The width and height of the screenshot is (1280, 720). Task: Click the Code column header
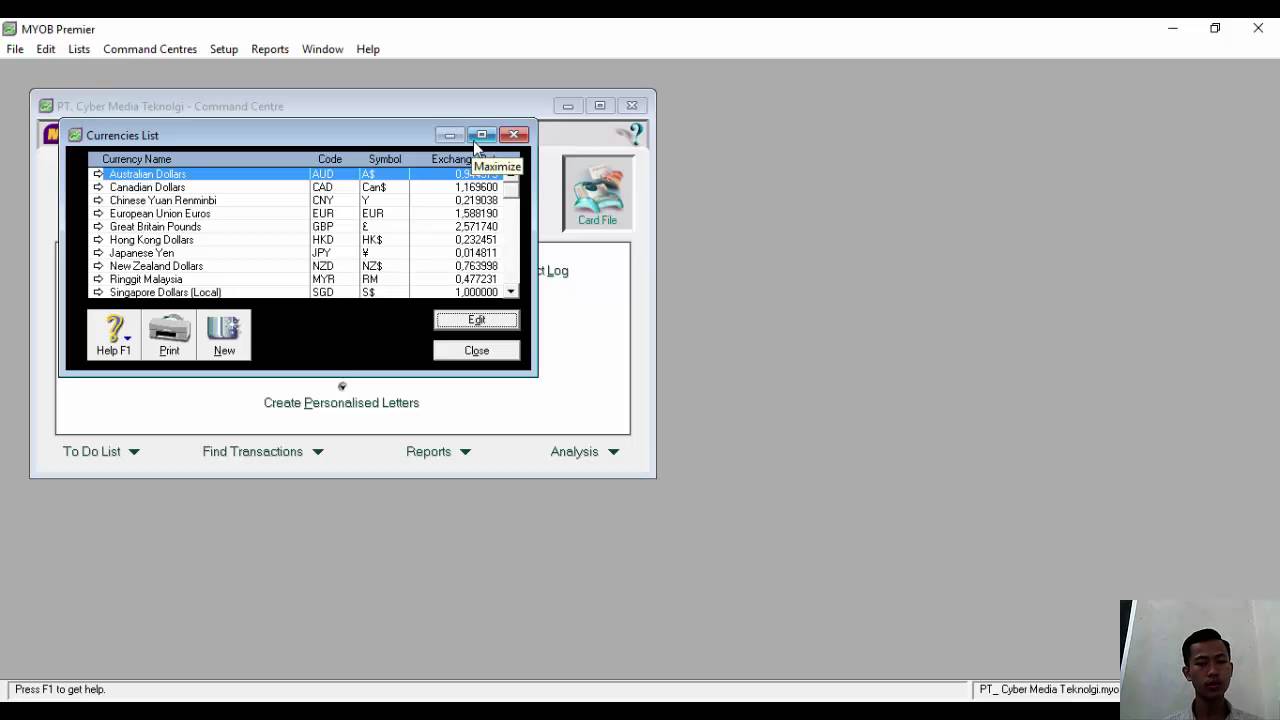(330, 159)
